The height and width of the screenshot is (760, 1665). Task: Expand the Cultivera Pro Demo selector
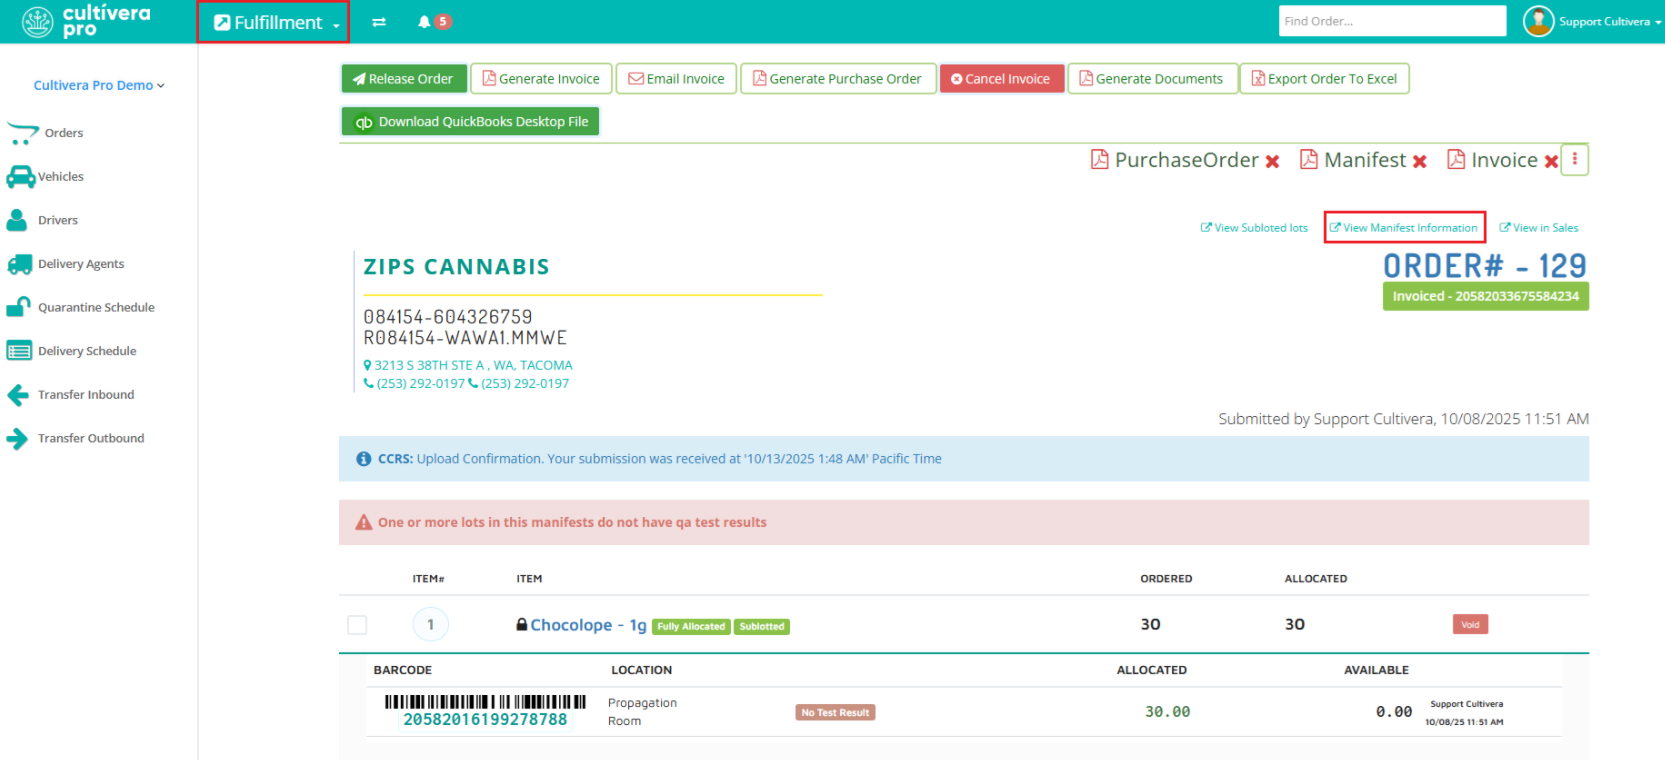pyautogui.click(x=99, y=85)
